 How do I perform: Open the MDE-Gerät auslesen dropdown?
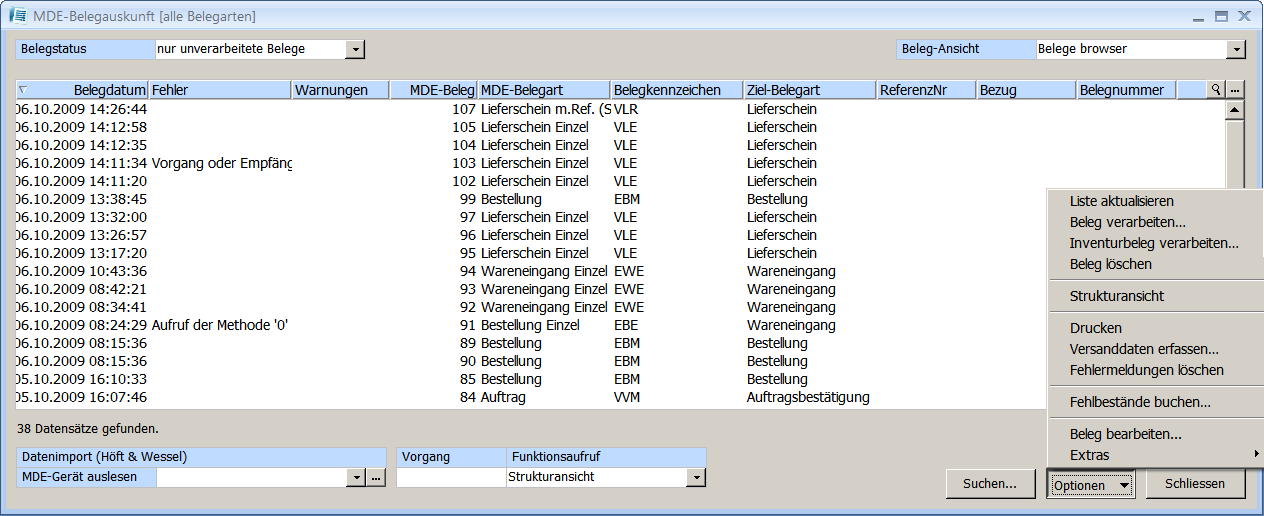click(x=356, y=478)
